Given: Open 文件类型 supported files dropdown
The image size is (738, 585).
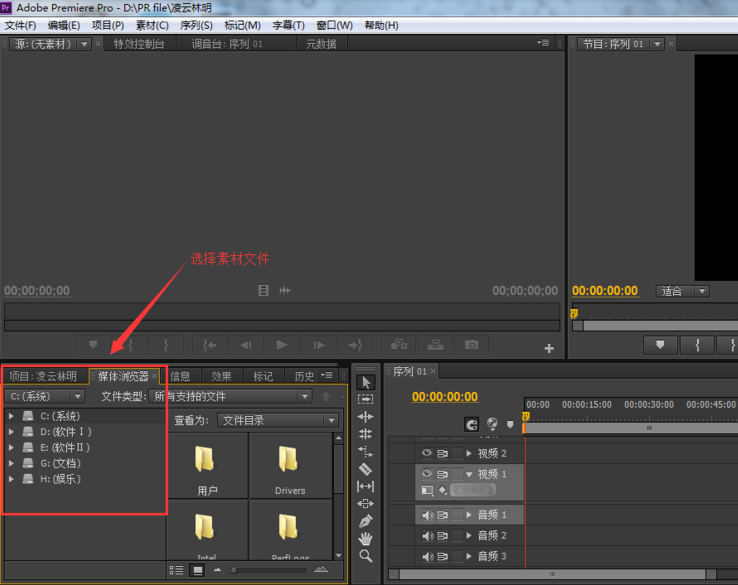Looking at the screenshot, I should click(230, 396).
